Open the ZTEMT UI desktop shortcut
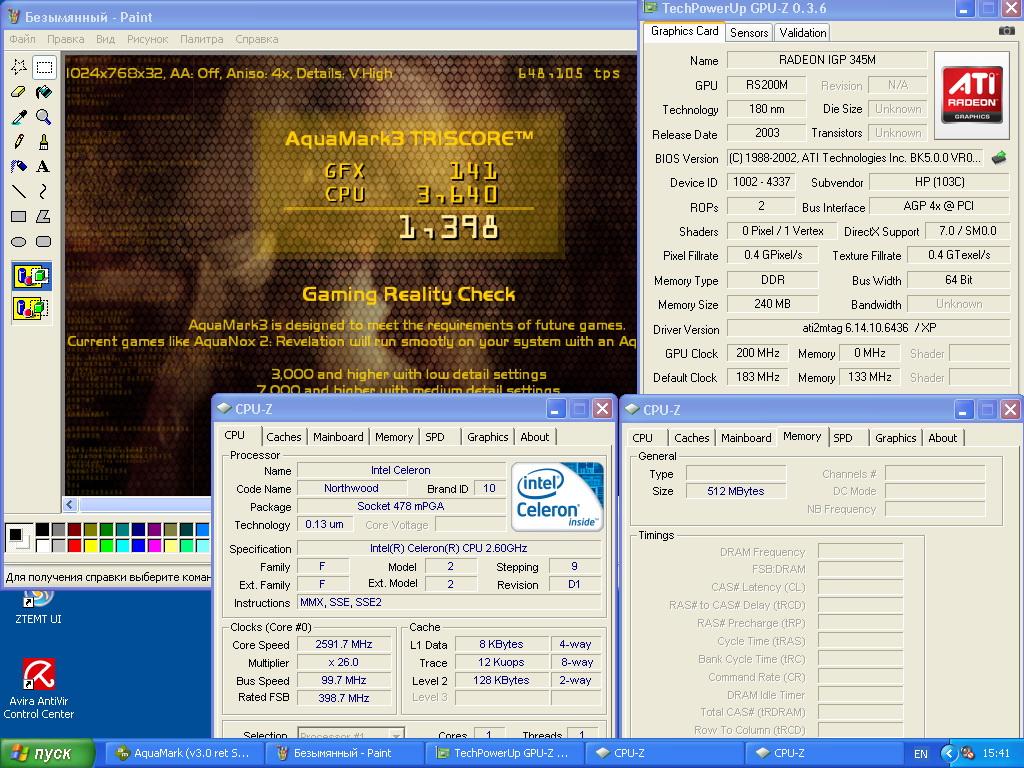The height and width of the screenshot is (768, 1024). 38,607
